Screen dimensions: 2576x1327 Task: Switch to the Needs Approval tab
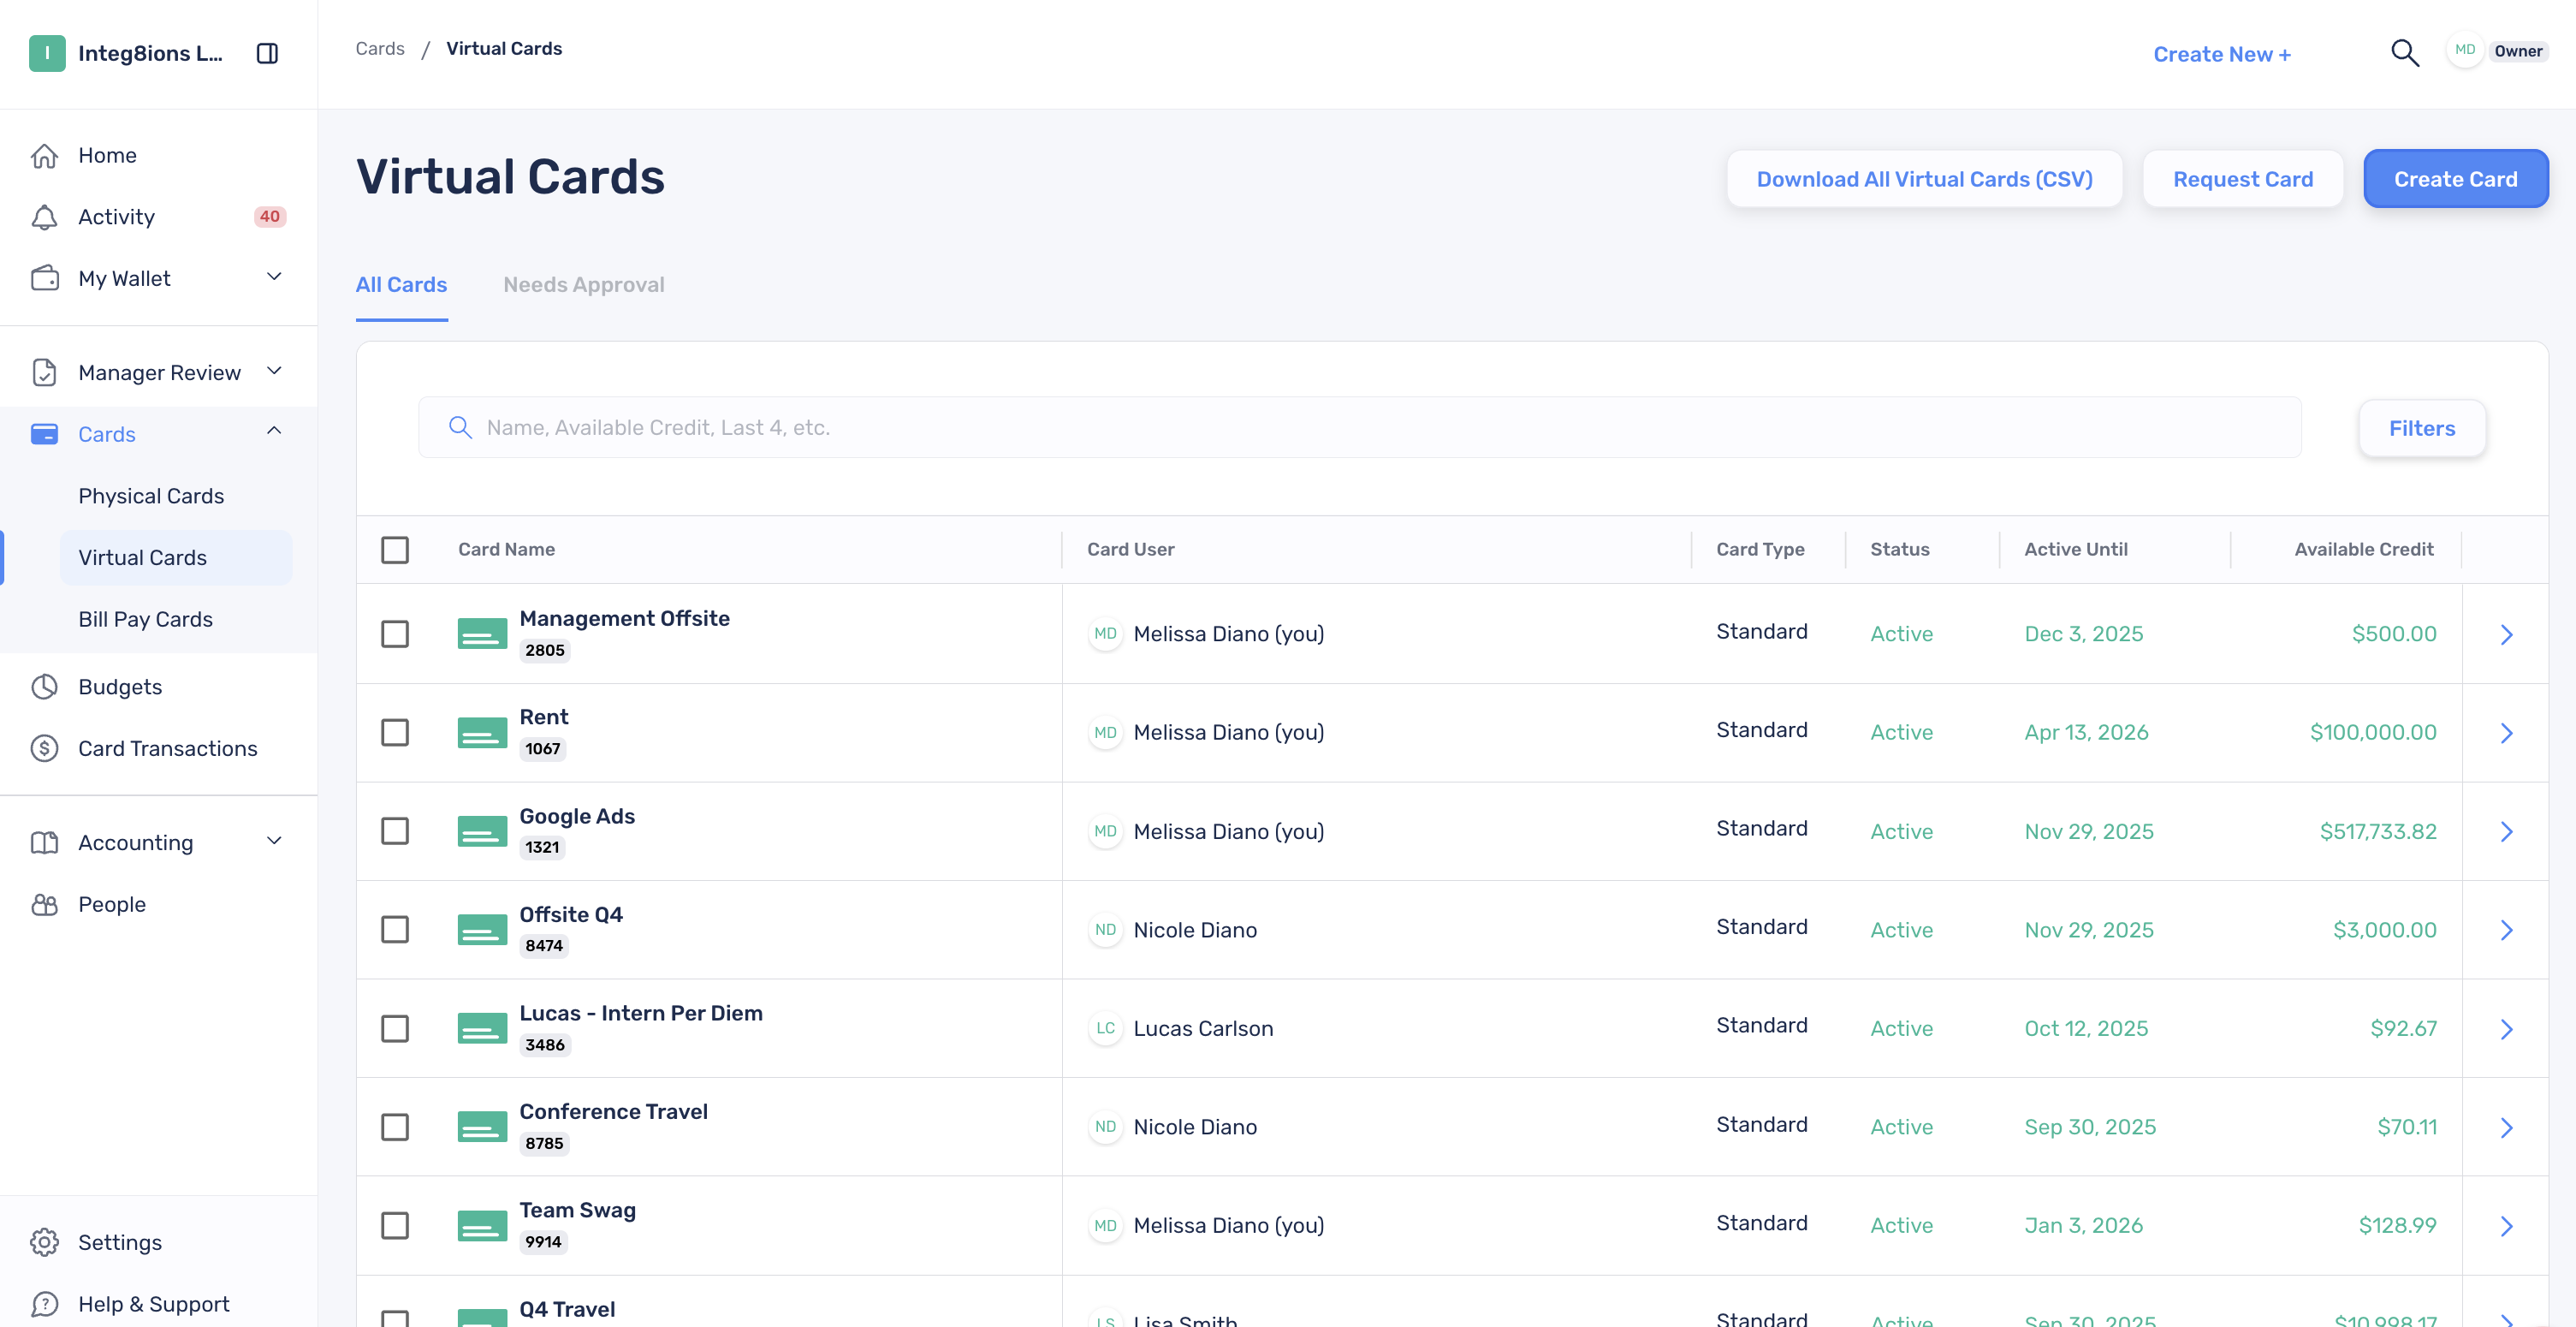point(584,285)
